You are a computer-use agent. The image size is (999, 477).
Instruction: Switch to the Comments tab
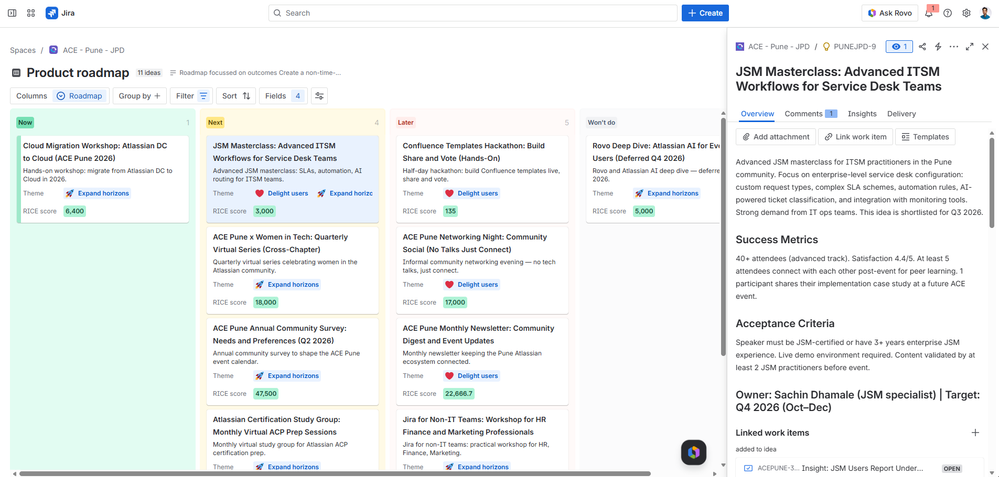tap(810, 113)
